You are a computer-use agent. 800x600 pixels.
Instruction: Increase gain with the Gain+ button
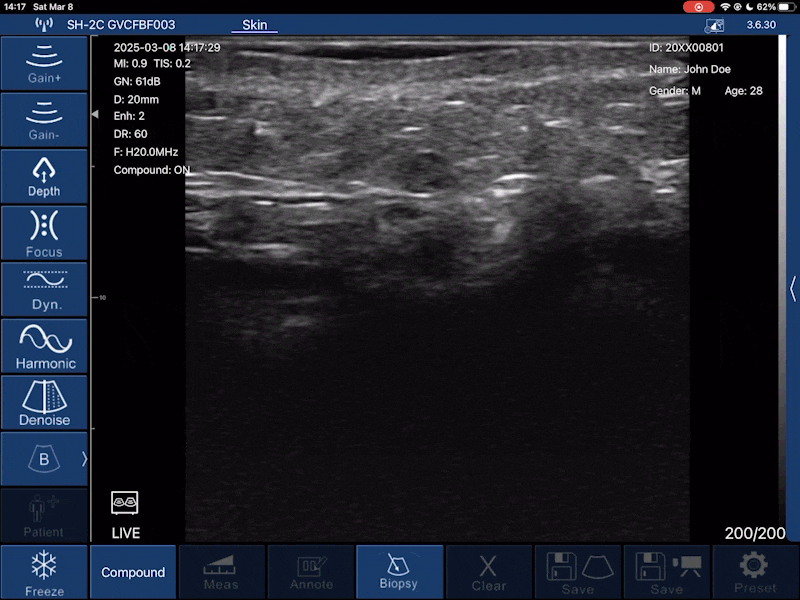[44, 63]
